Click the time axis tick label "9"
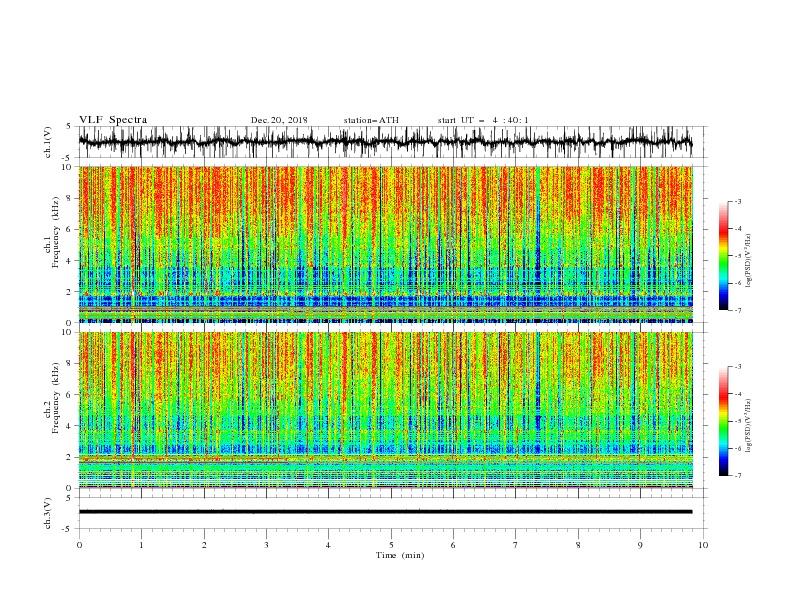Viewport: 792px width, 612px height. [x=640, y=545]
